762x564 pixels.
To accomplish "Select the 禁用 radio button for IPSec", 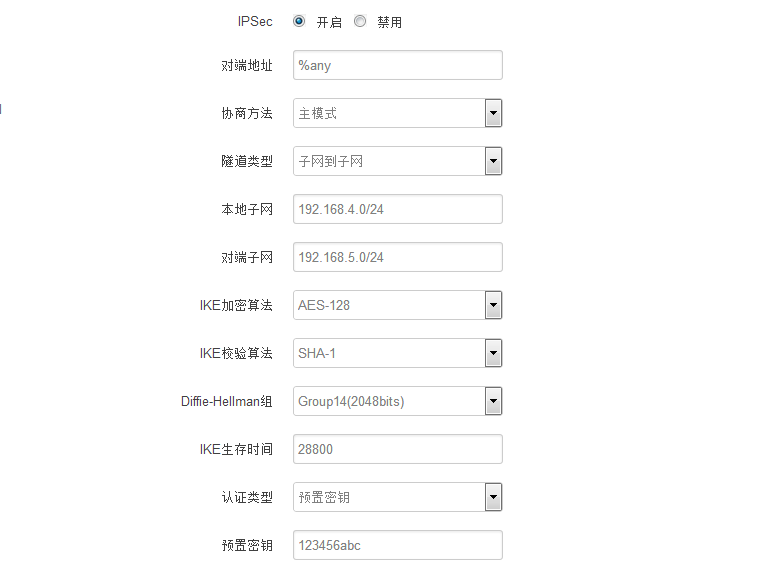I will click(360, 21).
